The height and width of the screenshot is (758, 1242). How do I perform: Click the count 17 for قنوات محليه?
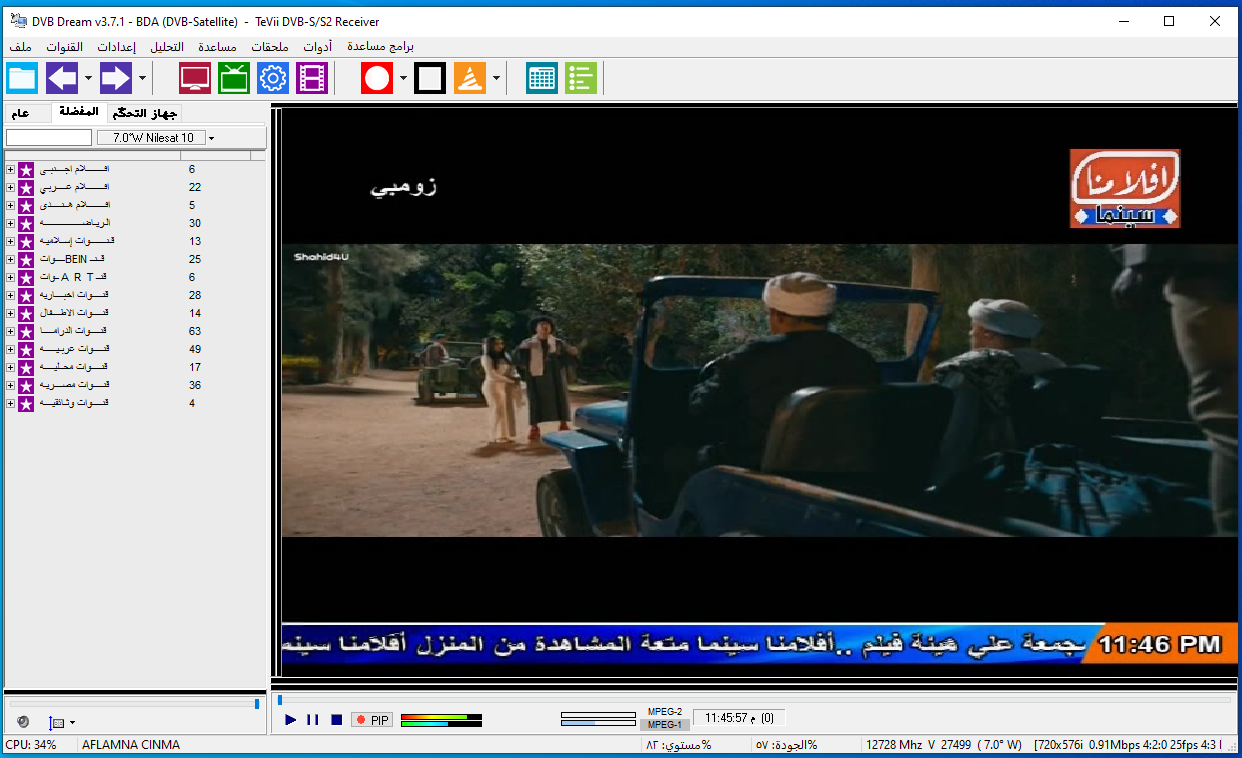click(x=195, y=367)
